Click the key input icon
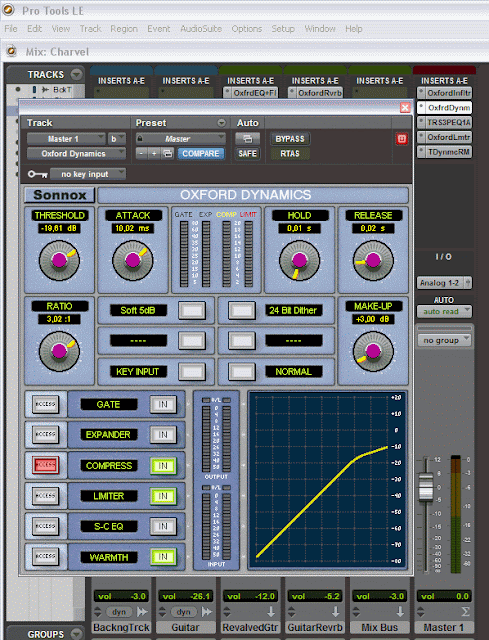This screenshot has height=640, width=489. (x=38, y=174)
